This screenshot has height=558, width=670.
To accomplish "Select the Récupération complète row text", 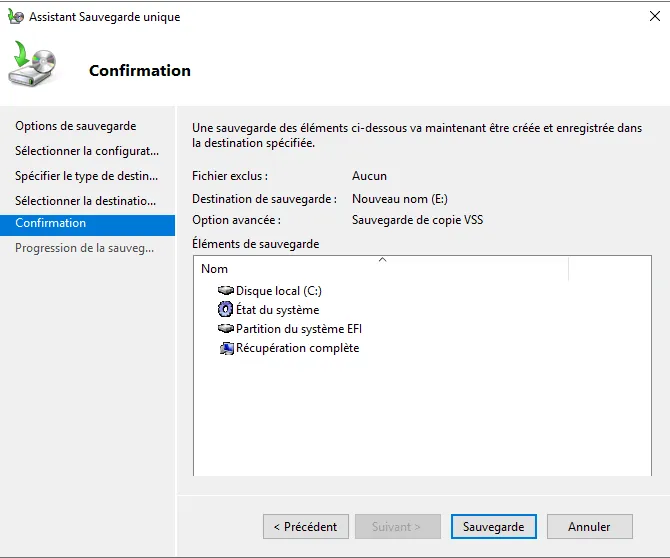I will point(297,348).
